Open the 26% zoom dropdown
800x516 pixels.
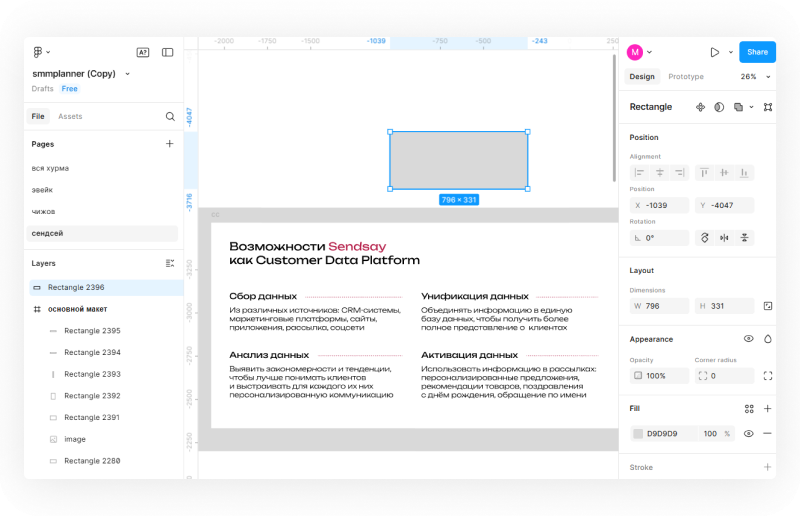(x=768, y=77)
